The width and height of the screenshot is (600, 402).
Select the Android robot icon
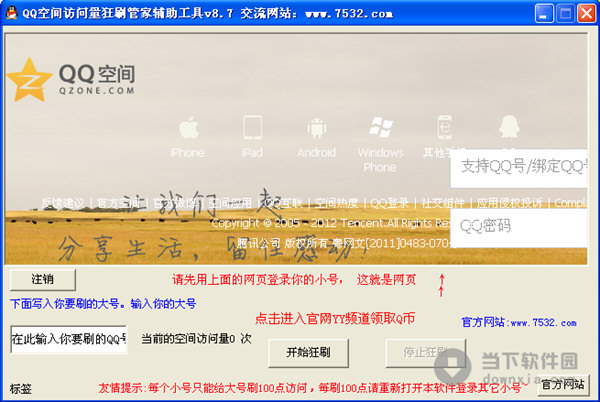316,128
